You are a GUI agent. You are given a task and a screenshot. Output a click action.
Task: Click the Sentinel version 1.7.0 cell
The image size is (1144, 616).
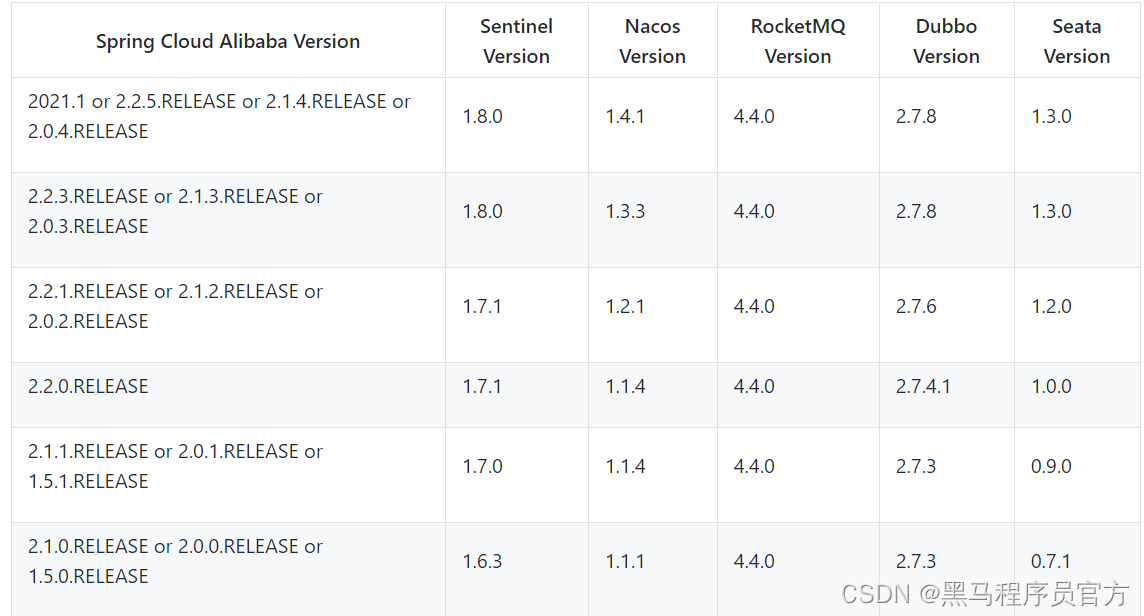click(x=482, y=466)
